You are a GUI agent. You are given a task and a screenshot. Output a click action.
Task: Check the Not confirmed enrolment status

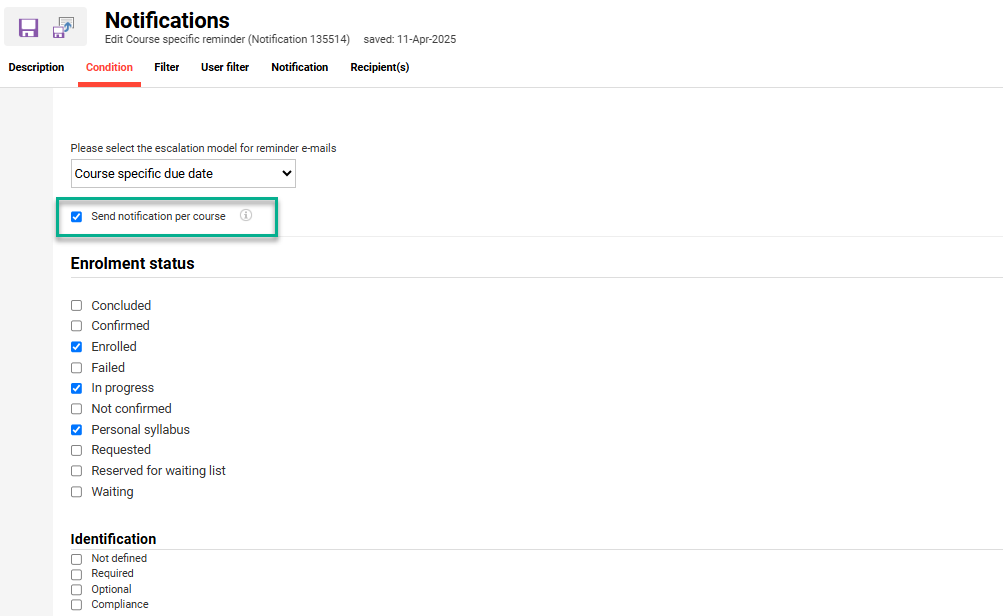click(x=76, y=408)
